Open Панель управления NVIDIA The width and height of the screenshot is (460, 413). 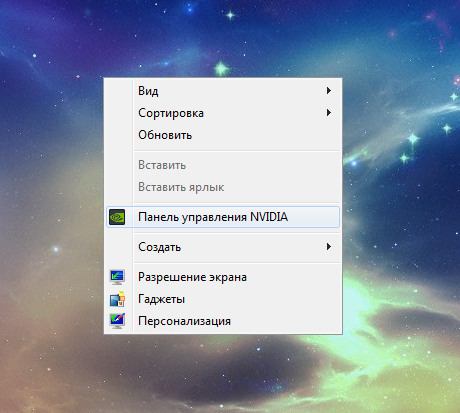click(x=223, y=217)
